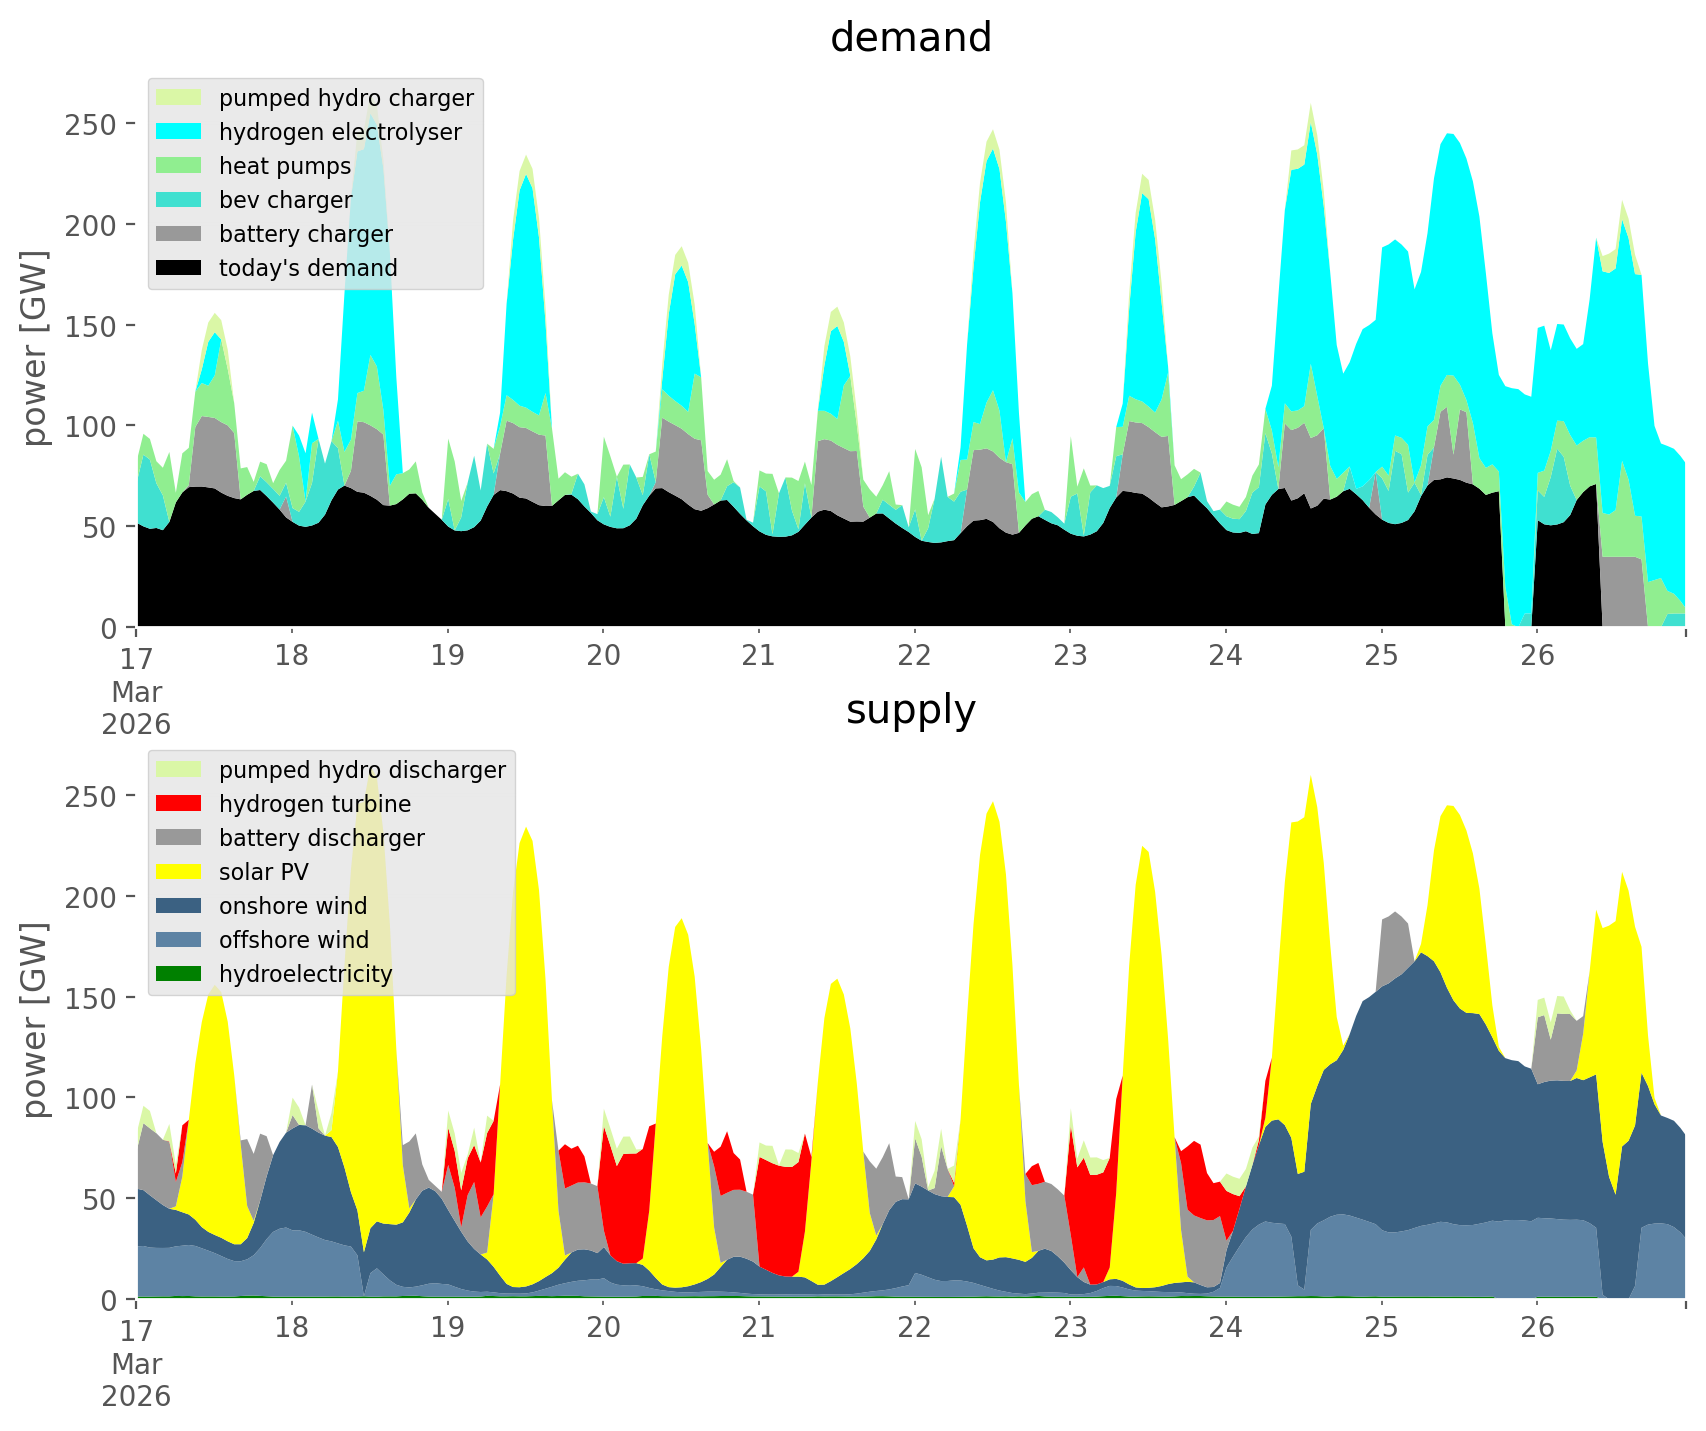This screenshot has height=1431, width=1706.
Task: Click the supply chart's power [GW] axis label
Action: 35,1020
